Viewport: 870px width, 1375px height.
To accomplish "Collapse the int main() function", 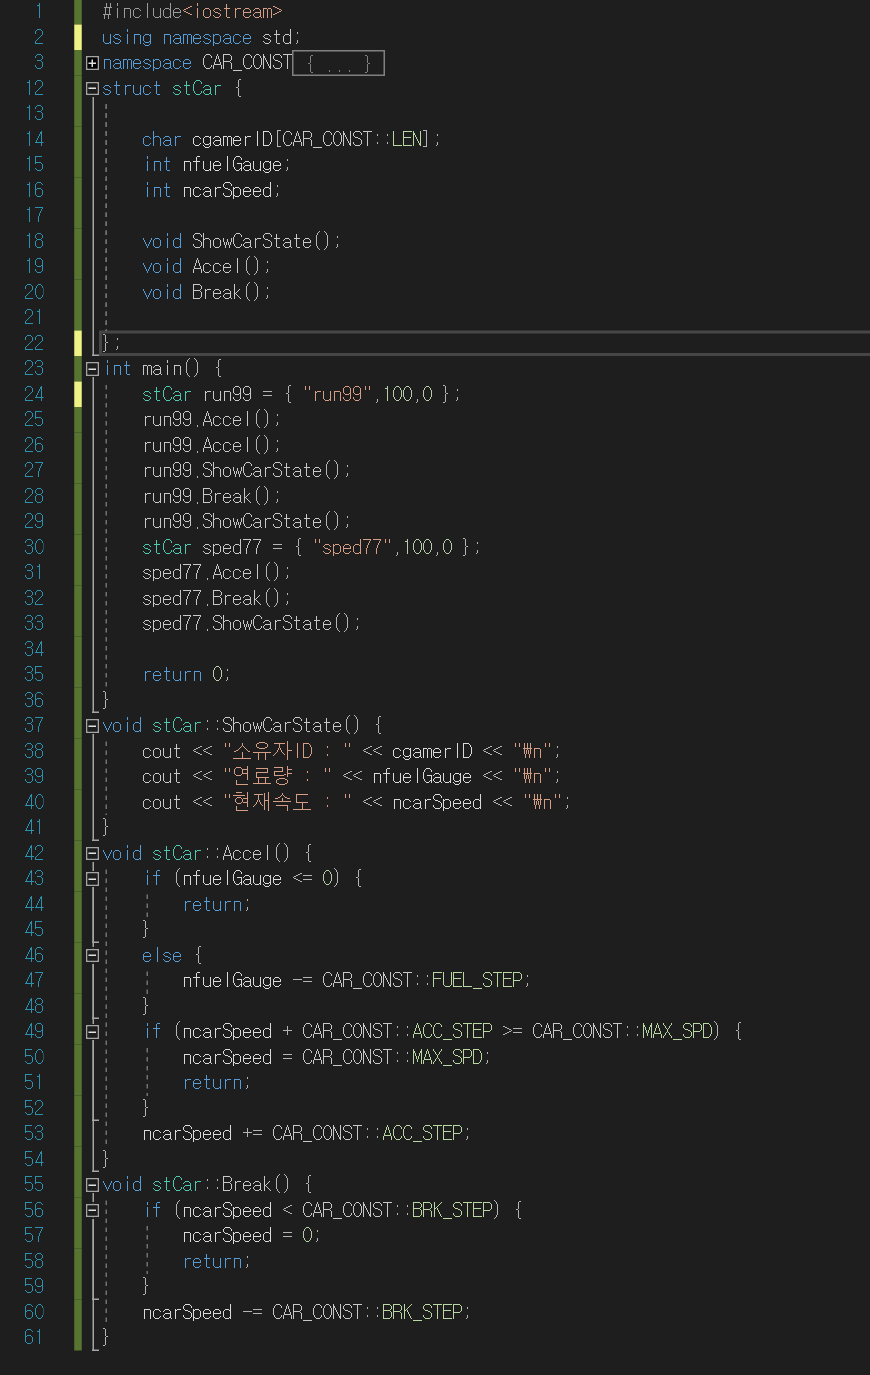I will tap(93, 369).
